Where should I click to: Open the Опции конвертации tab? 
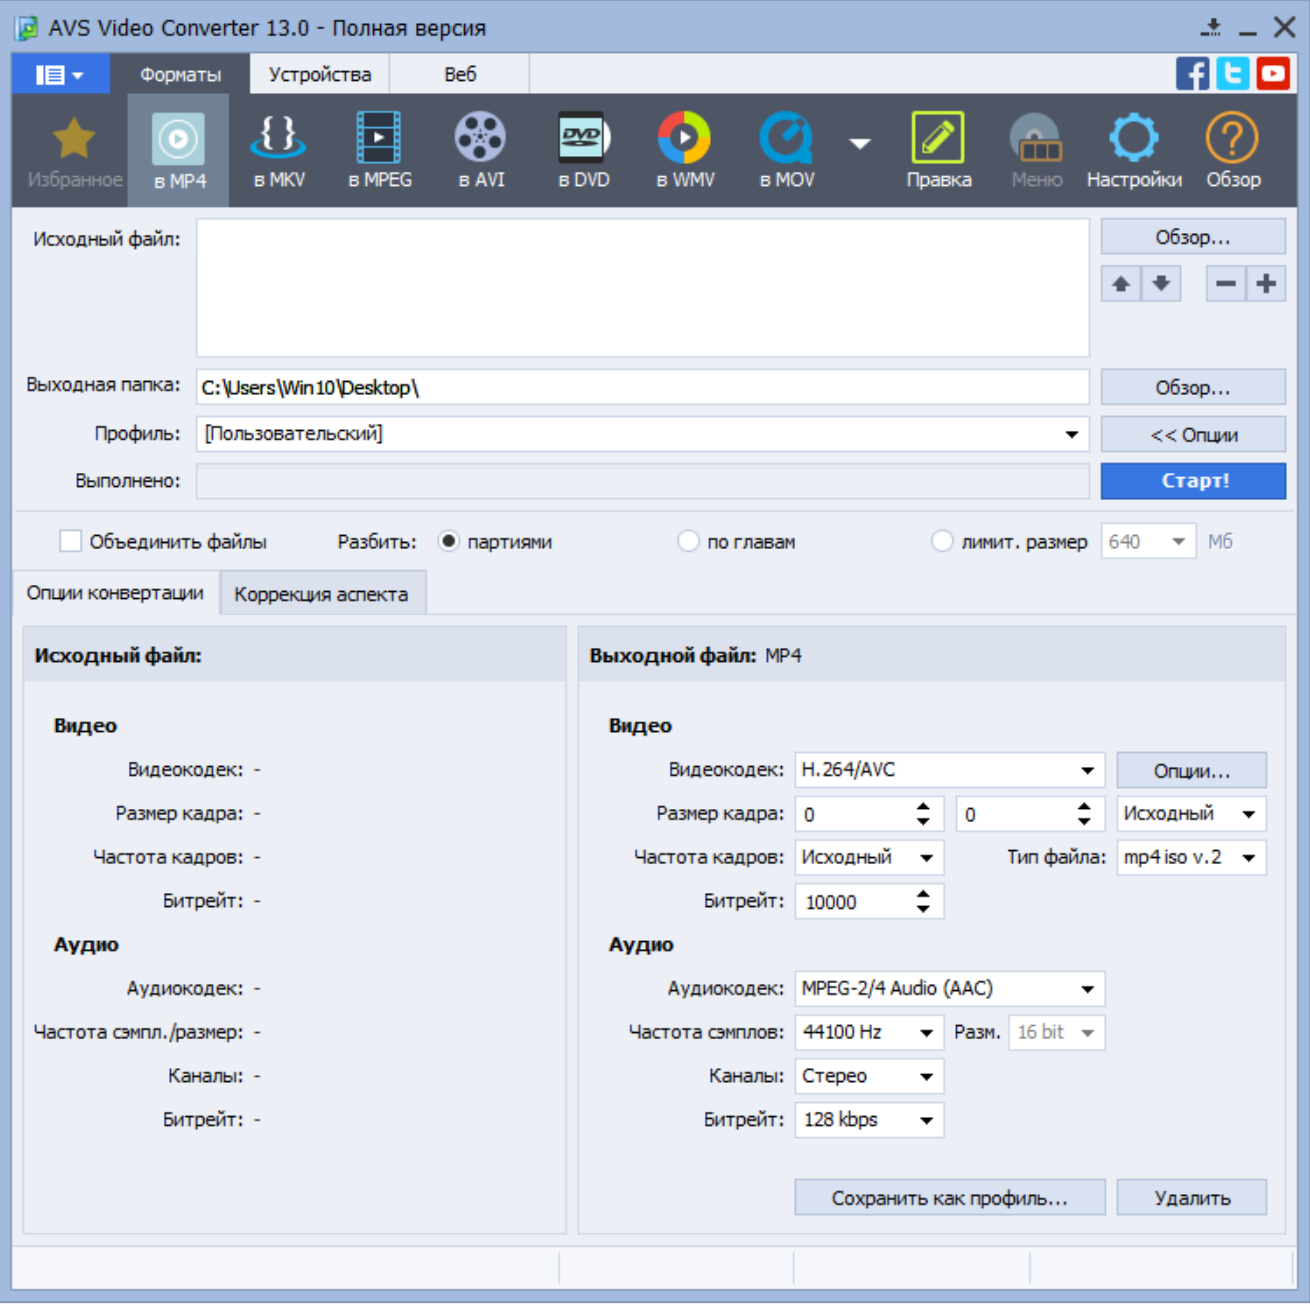pyautogui.click(x=115, y=593)
